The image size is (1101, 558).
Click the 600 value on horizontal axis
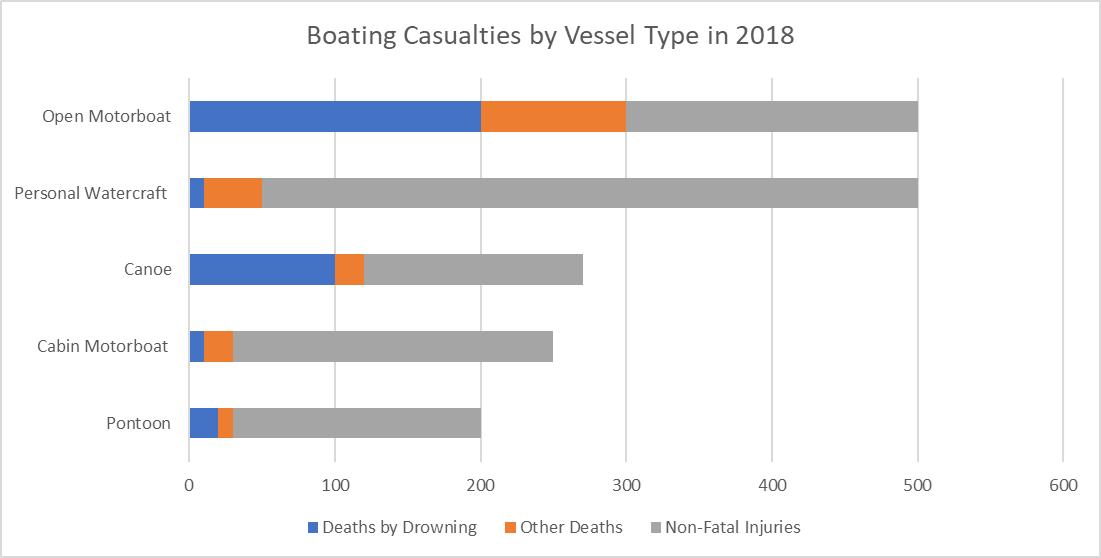click(x=1063, y=485)
